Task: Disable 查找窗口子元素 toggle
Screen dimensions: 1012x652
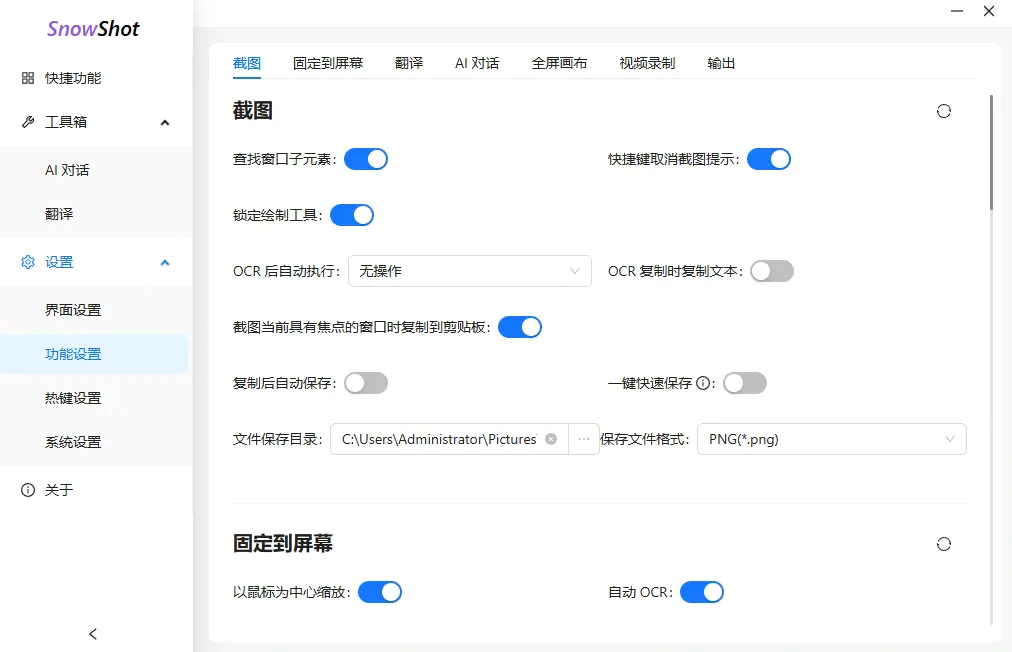Action: (366, 158)
